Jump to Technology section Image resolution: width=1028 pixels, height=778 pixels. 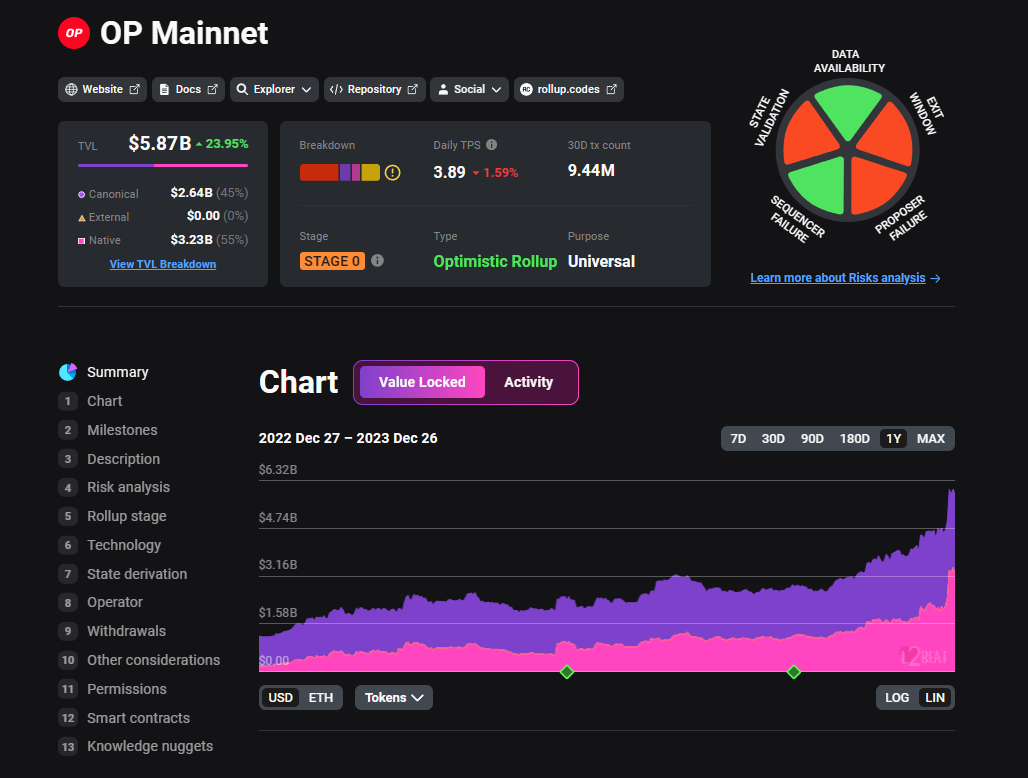pyautogui.click(x=124, y=545)
